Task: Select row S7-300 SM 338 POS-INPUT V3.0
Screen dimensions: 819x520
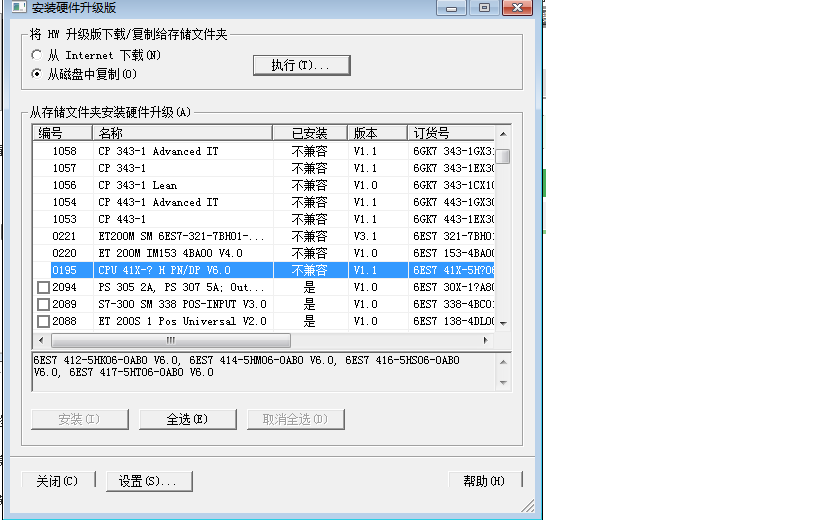Action: point(264,304)
